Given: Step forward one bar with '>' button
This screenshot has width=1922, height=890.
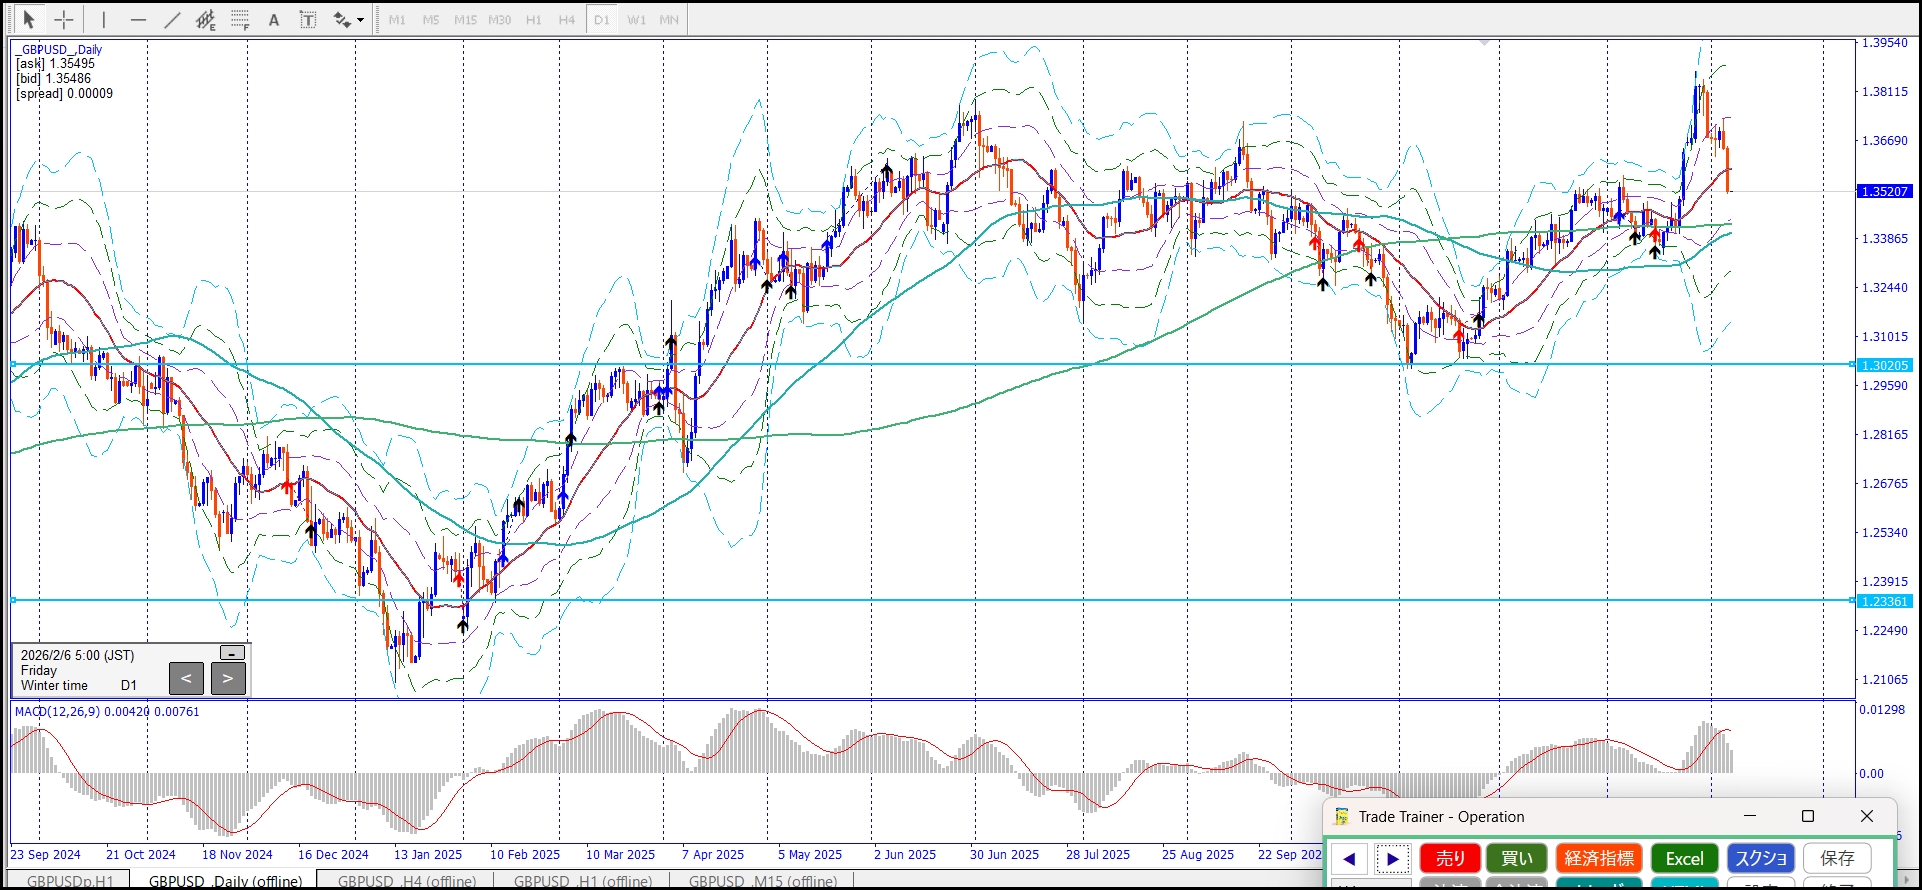Looking at the screenshot, I should point(228,678).
